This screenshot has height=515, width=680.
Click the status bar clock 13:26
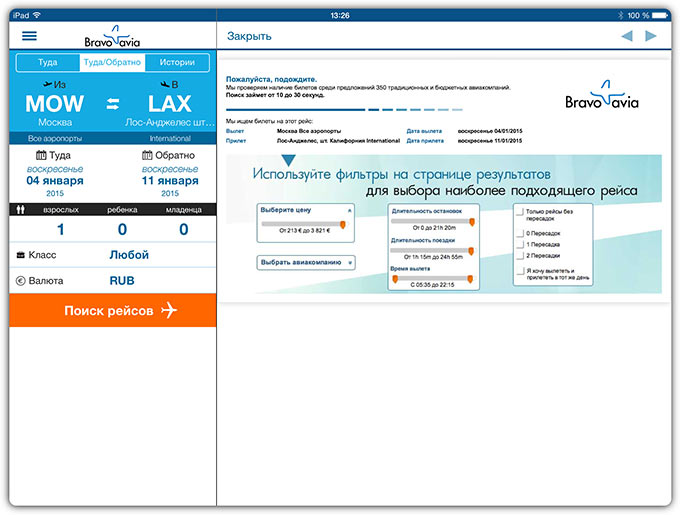[340, 15]
